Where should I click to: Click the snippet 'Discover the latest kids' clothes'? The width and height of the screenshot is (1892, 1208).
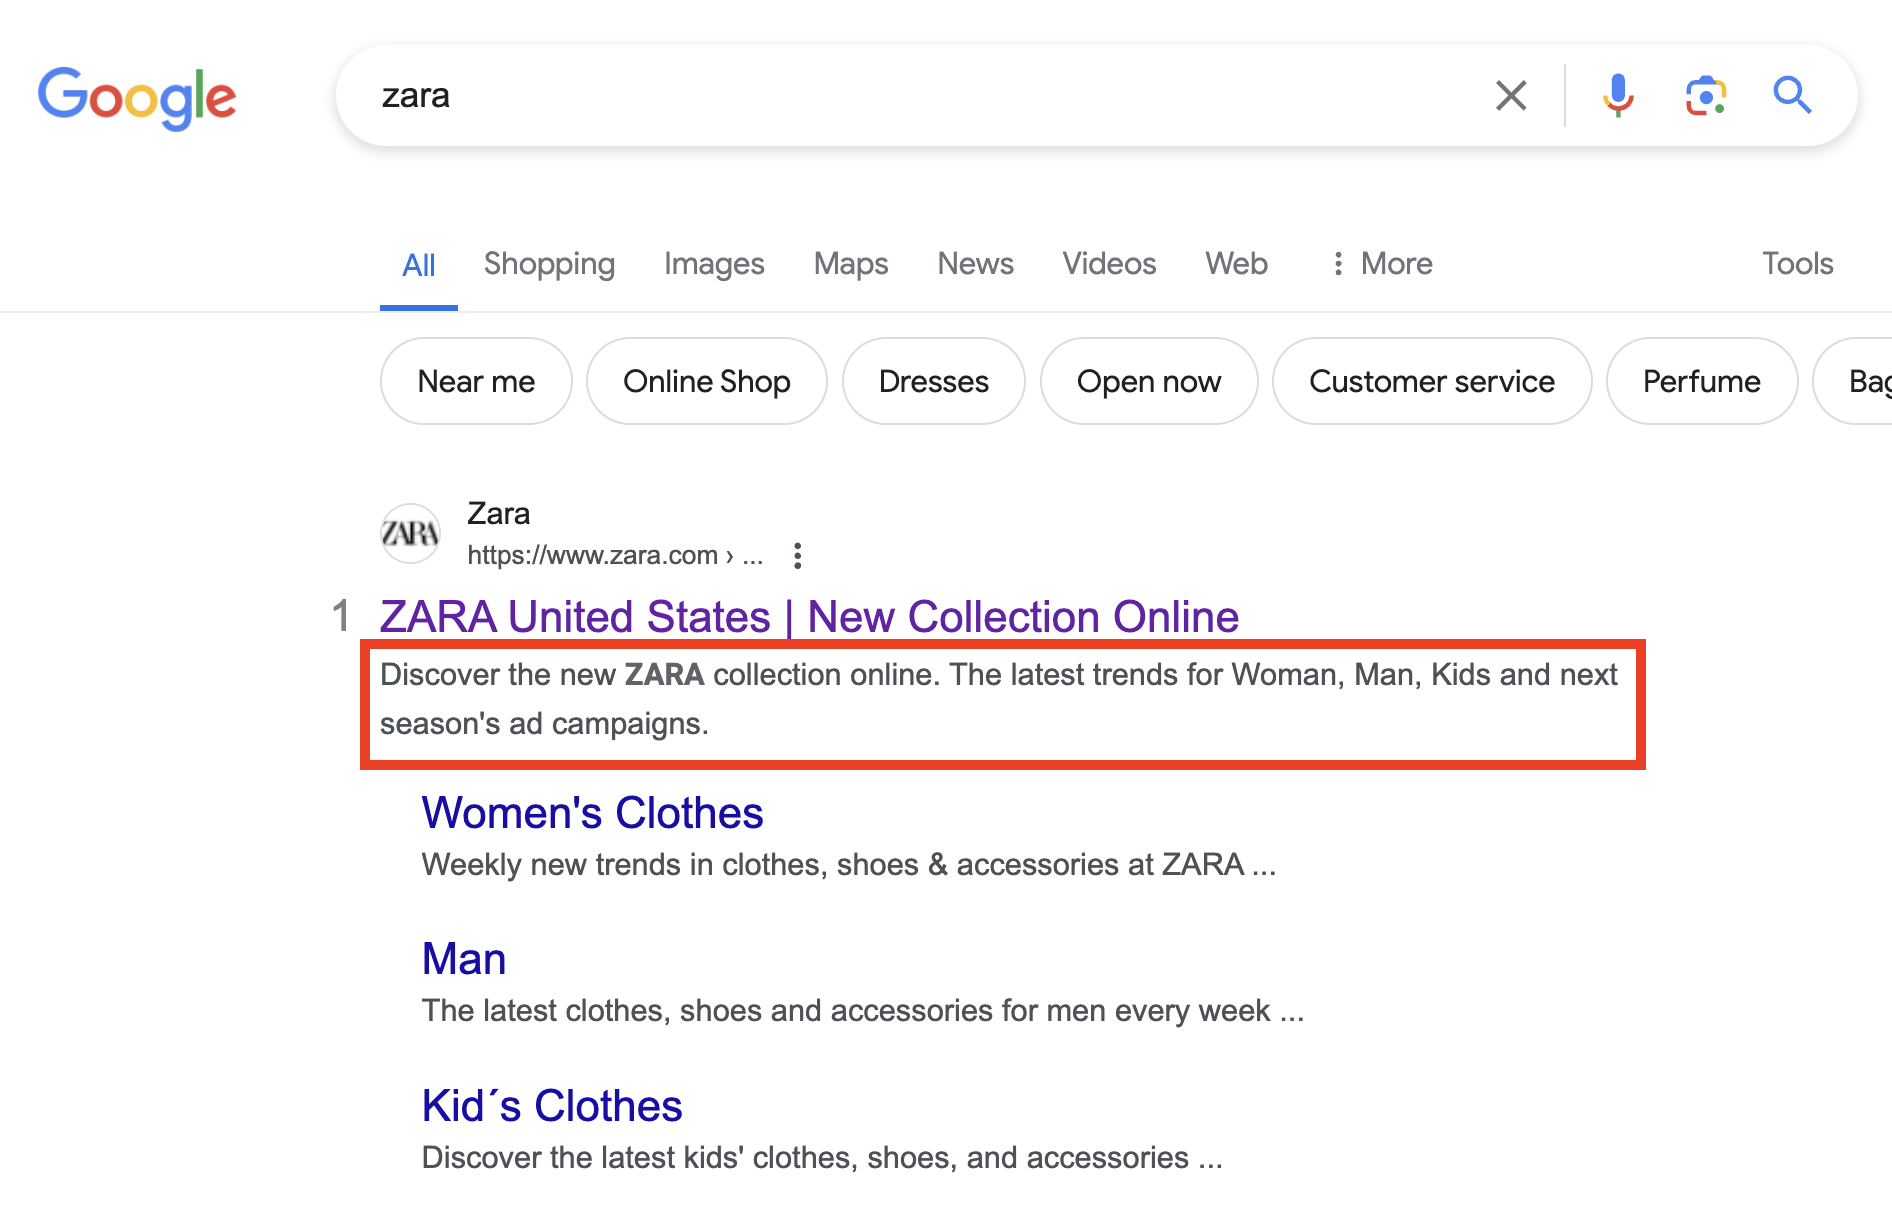[x=822, y=1158]
